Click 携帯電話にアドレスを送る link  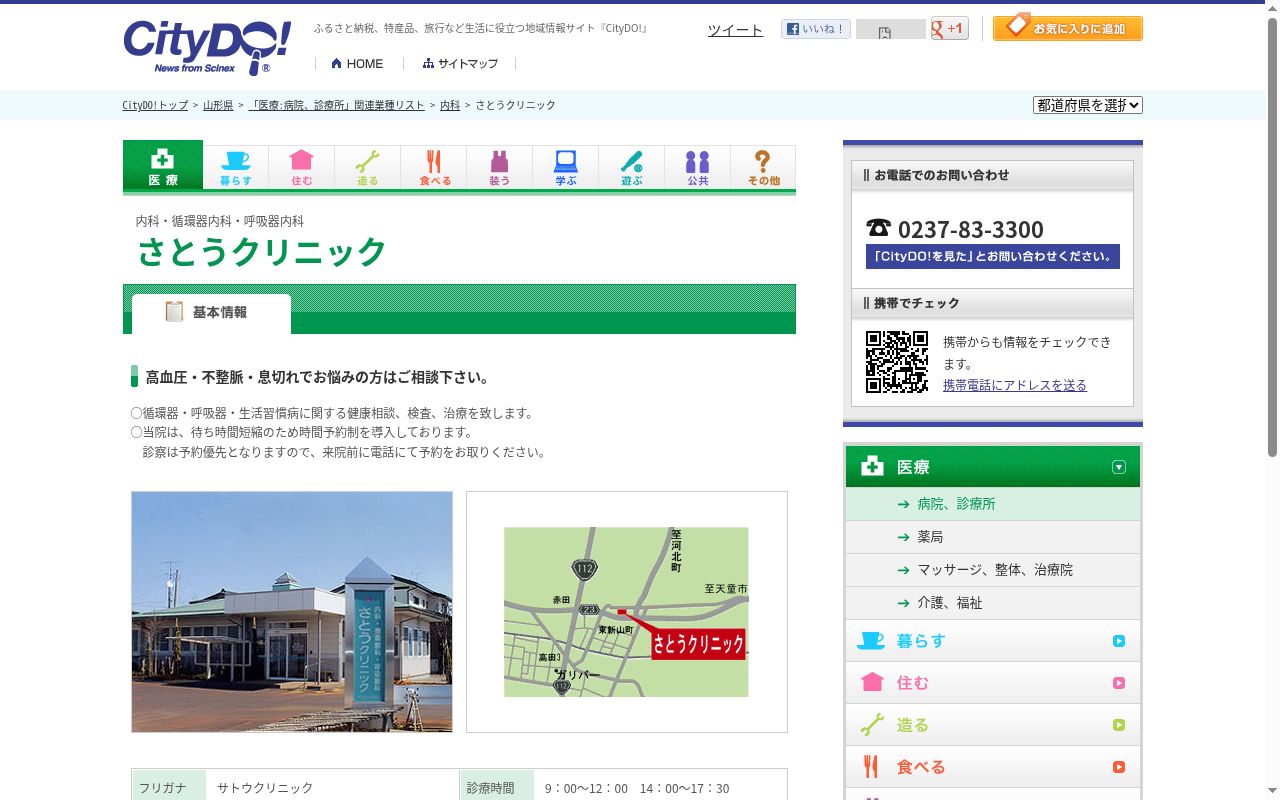pyautogui.click(x=1015, y=385)
